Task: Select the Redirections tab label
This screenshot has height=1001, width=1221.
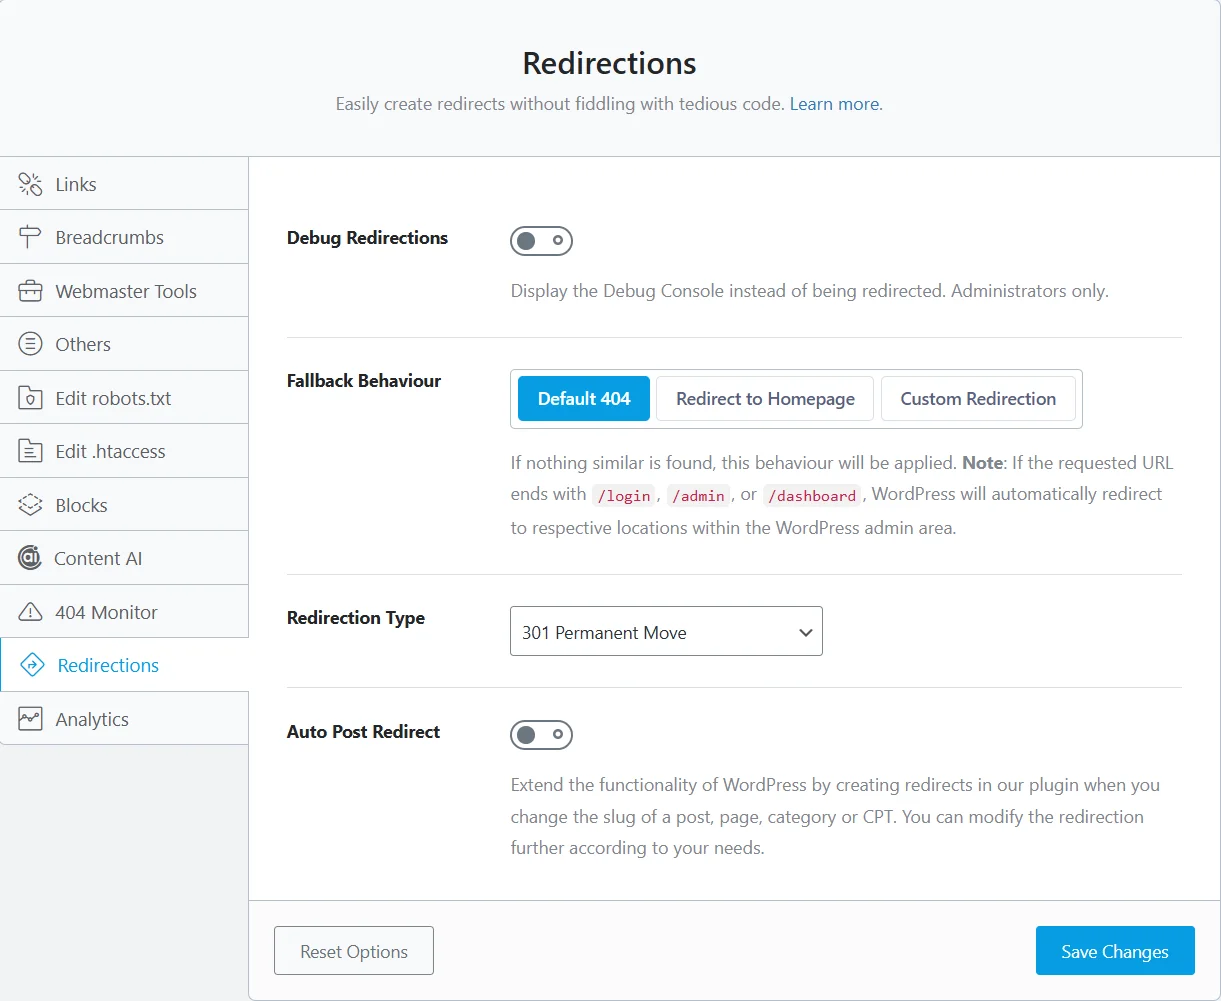Action: point(108,665)
